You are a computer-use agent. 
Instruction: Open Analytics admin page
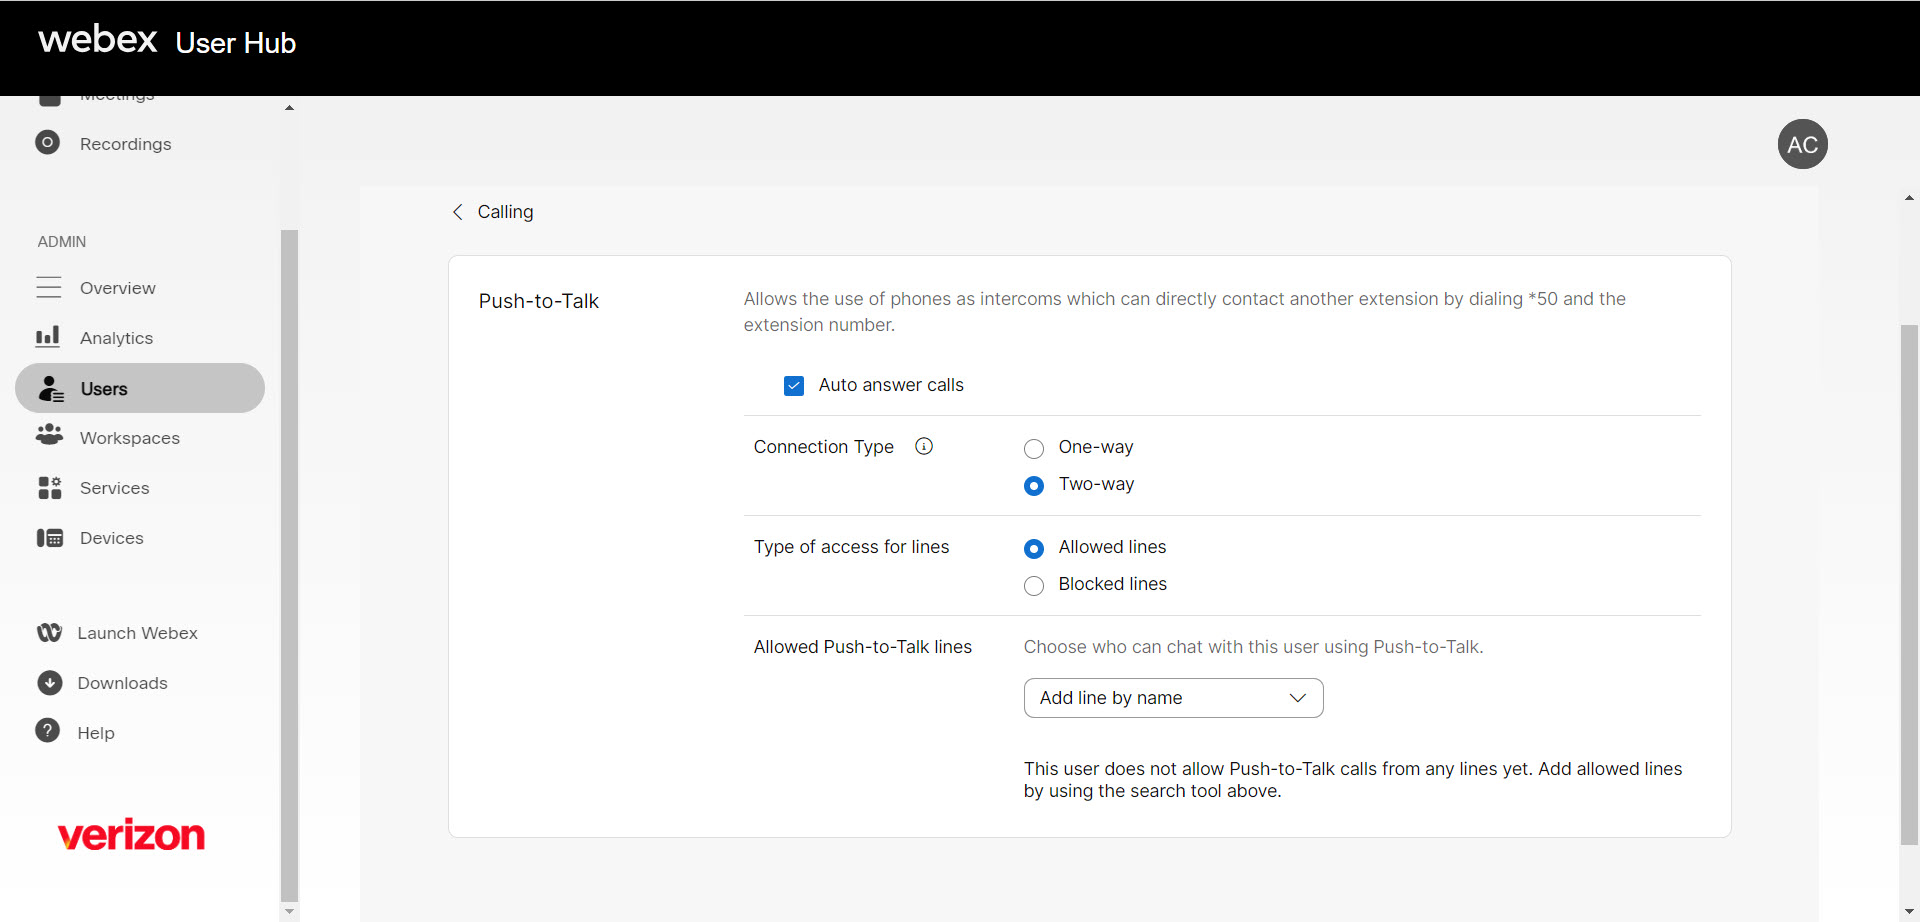tap(117, 338)
